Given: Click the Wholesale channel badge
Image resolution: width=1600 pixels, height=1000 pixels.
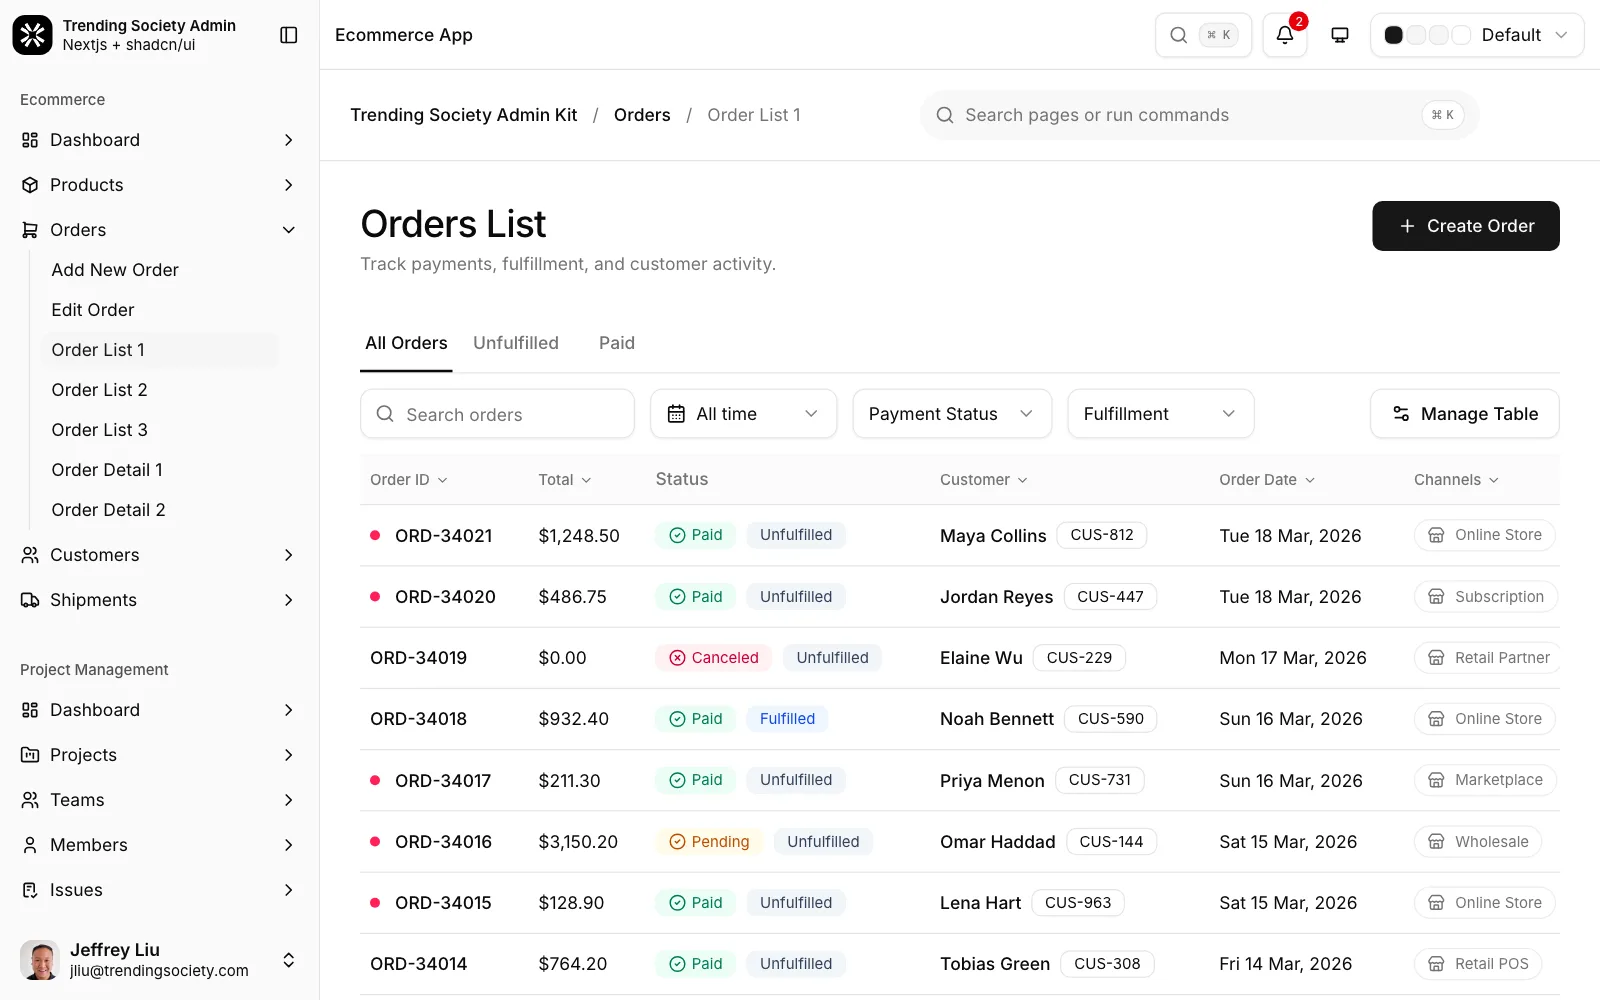Looking at the screenshot, I should [x=1478, y=842].
